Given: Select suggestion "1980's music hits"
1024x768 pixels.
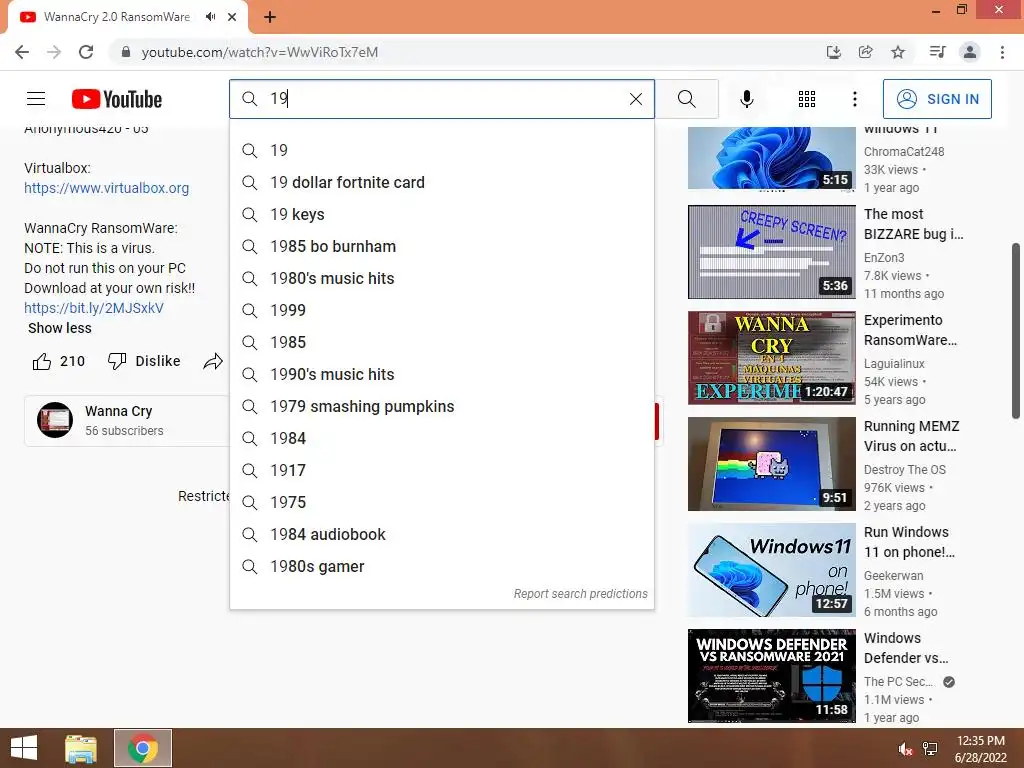Looking at the screenshot, I should point(442,278).
